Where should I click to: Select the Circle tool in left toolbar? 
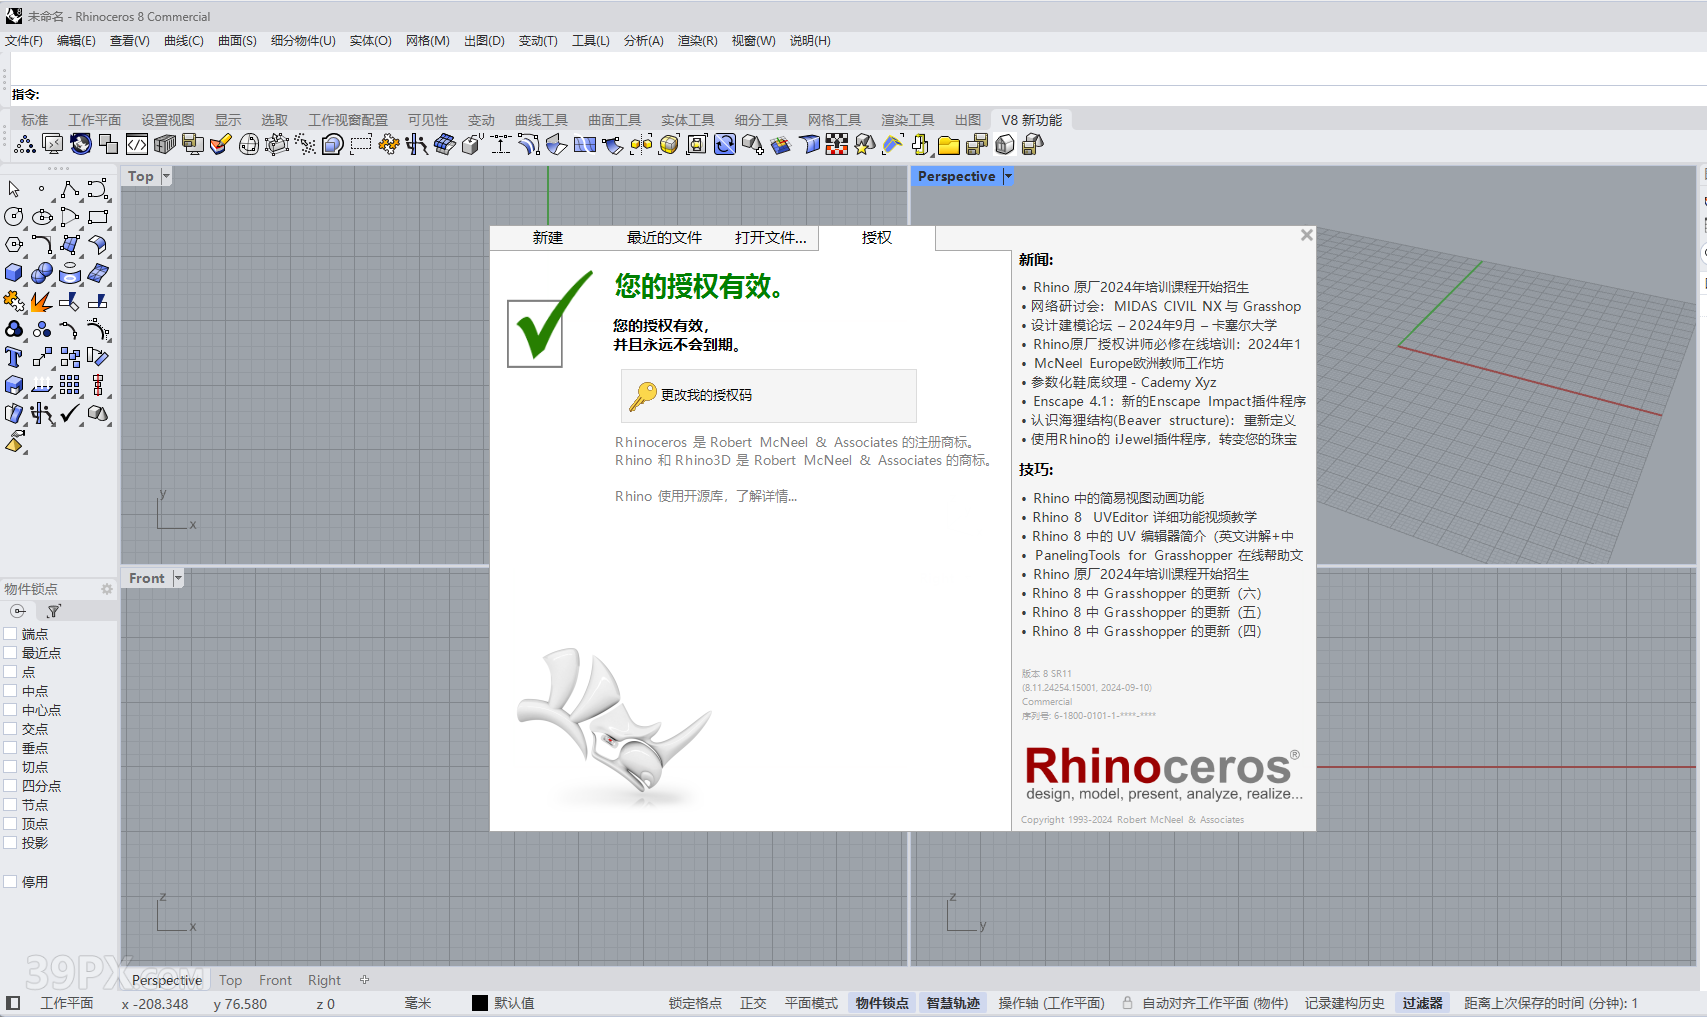pos(14,217)
